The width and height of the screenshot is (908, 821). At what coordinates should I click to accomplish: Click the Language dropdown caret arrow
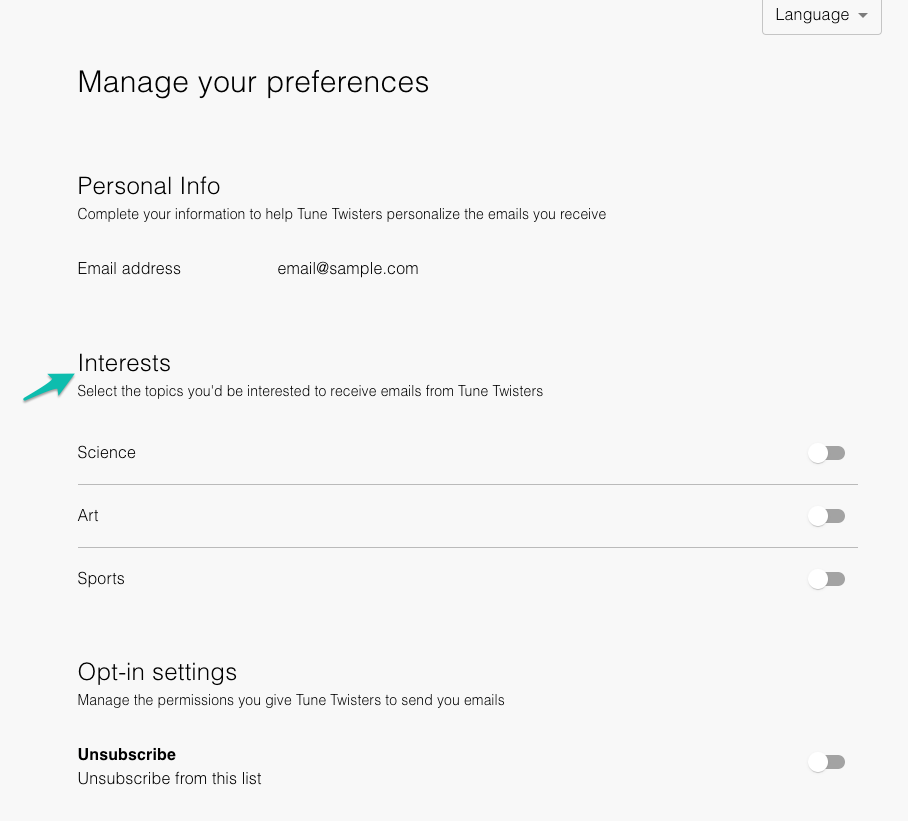pos(863,16)
